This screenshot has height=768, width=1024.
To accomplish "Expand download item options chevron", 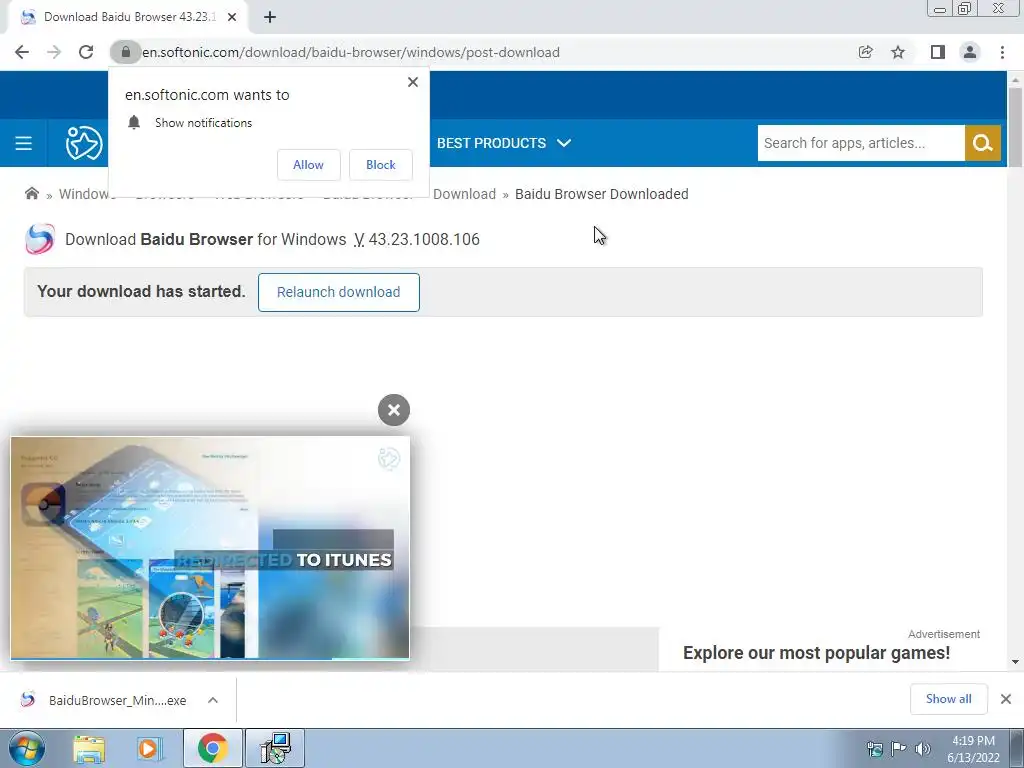I will [213, 700].
